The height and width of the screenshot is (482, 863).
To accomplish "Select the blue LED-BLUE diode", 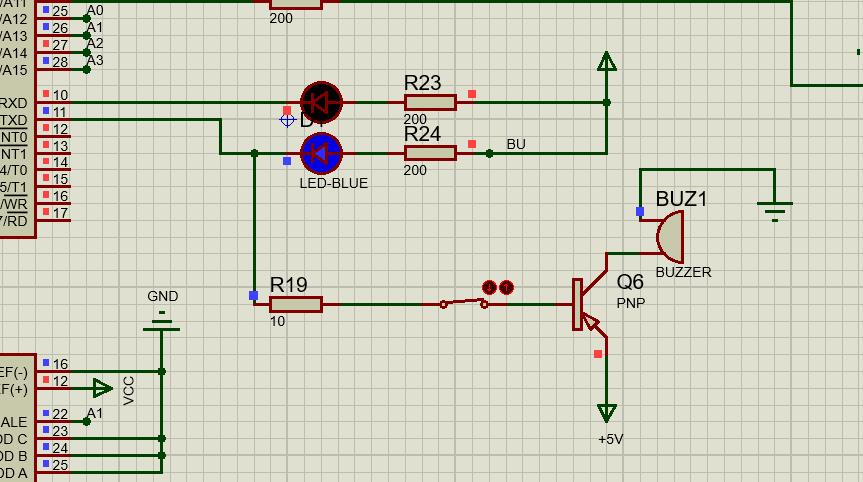I will pos(321,154).
